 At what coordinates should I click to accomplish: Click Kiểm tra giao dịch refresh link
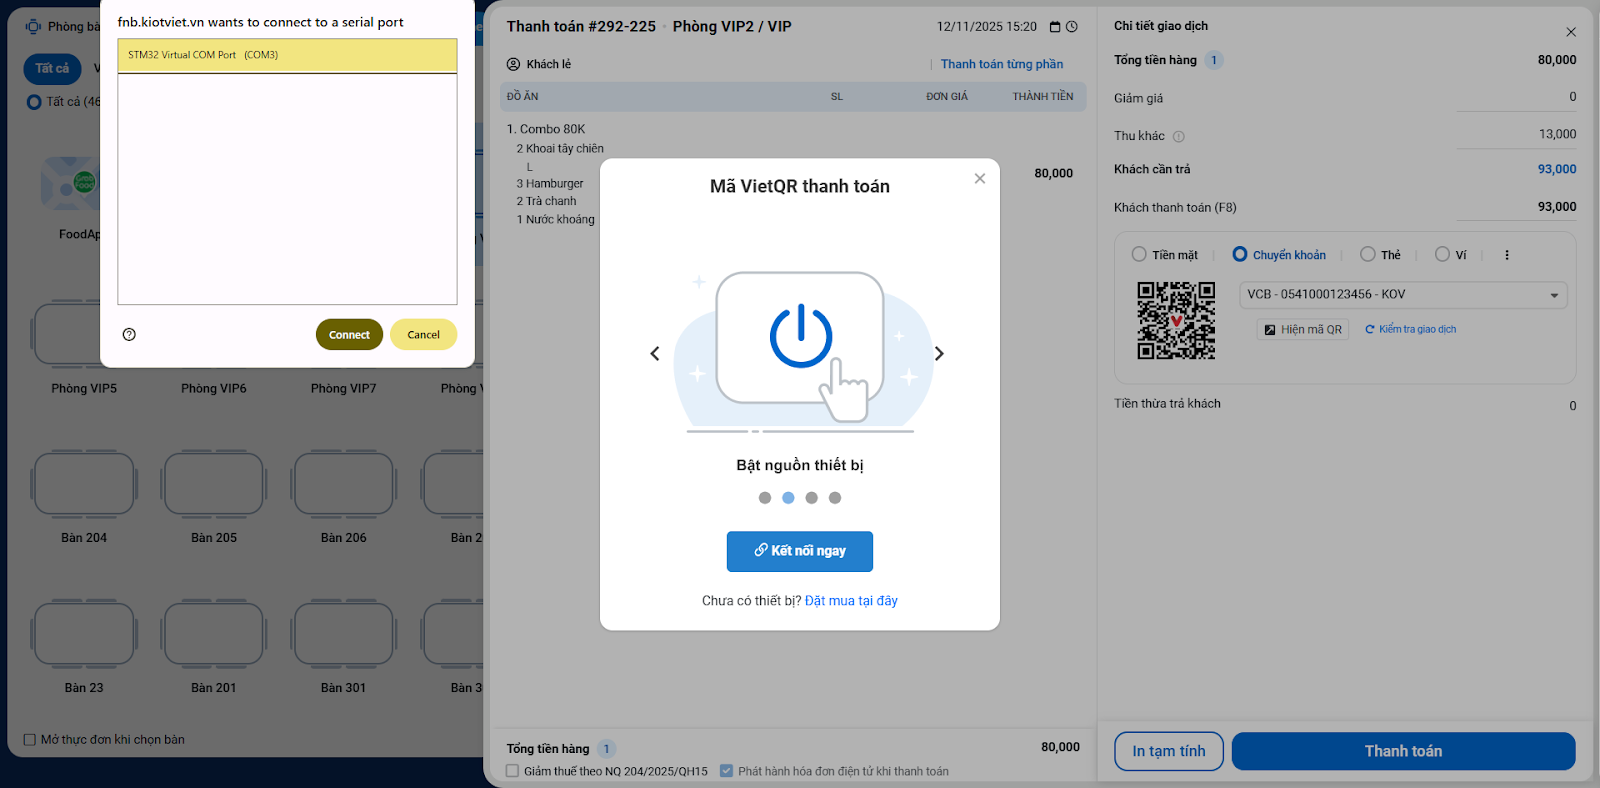(x=1410, y=329)
